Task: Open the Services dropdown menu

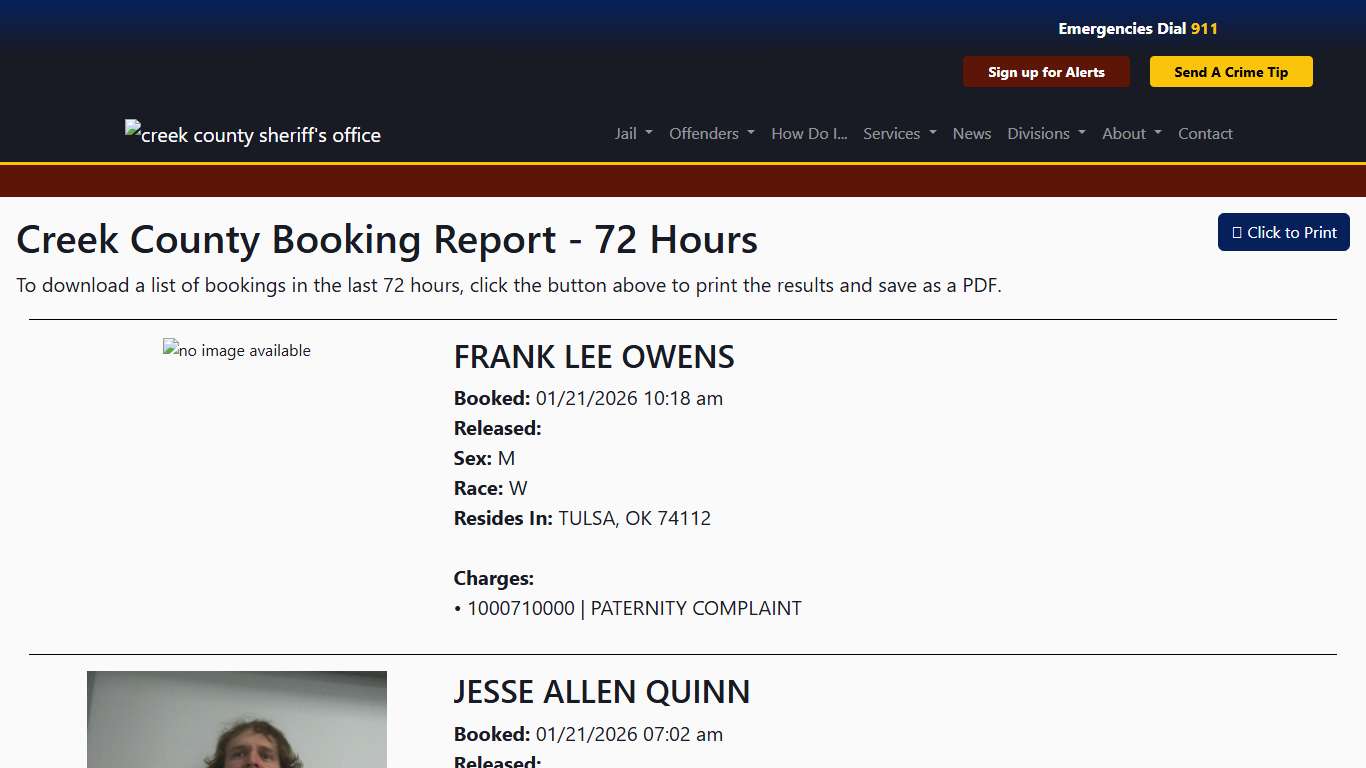Action: [x=898, y=133]
